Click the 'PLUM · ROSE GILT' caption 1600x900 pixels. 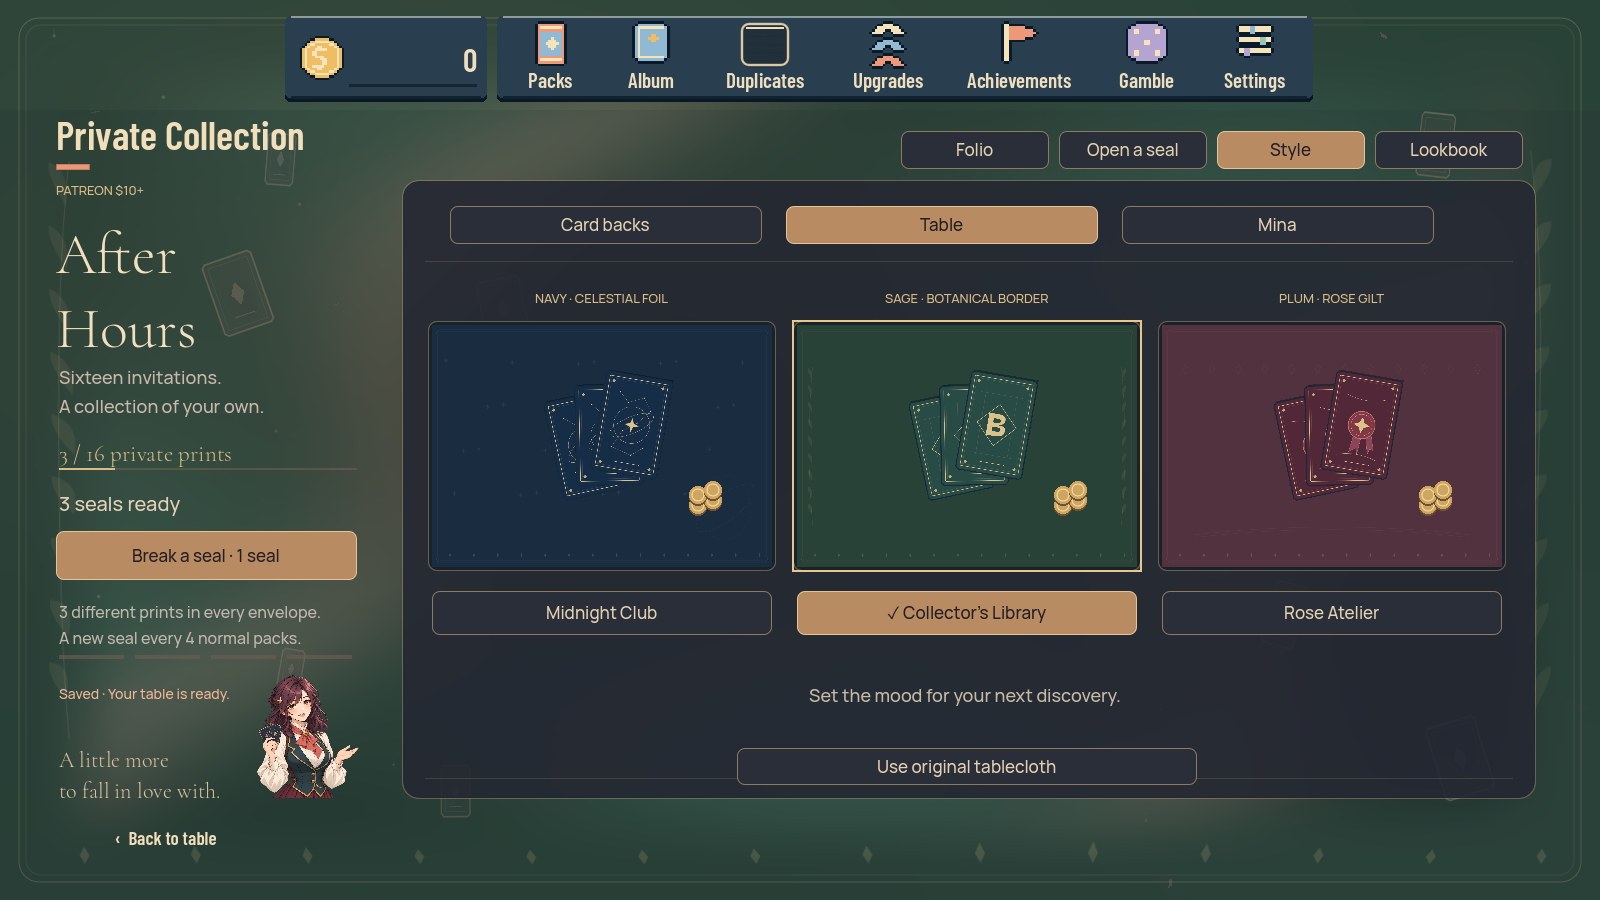[x=1332, y=299]
